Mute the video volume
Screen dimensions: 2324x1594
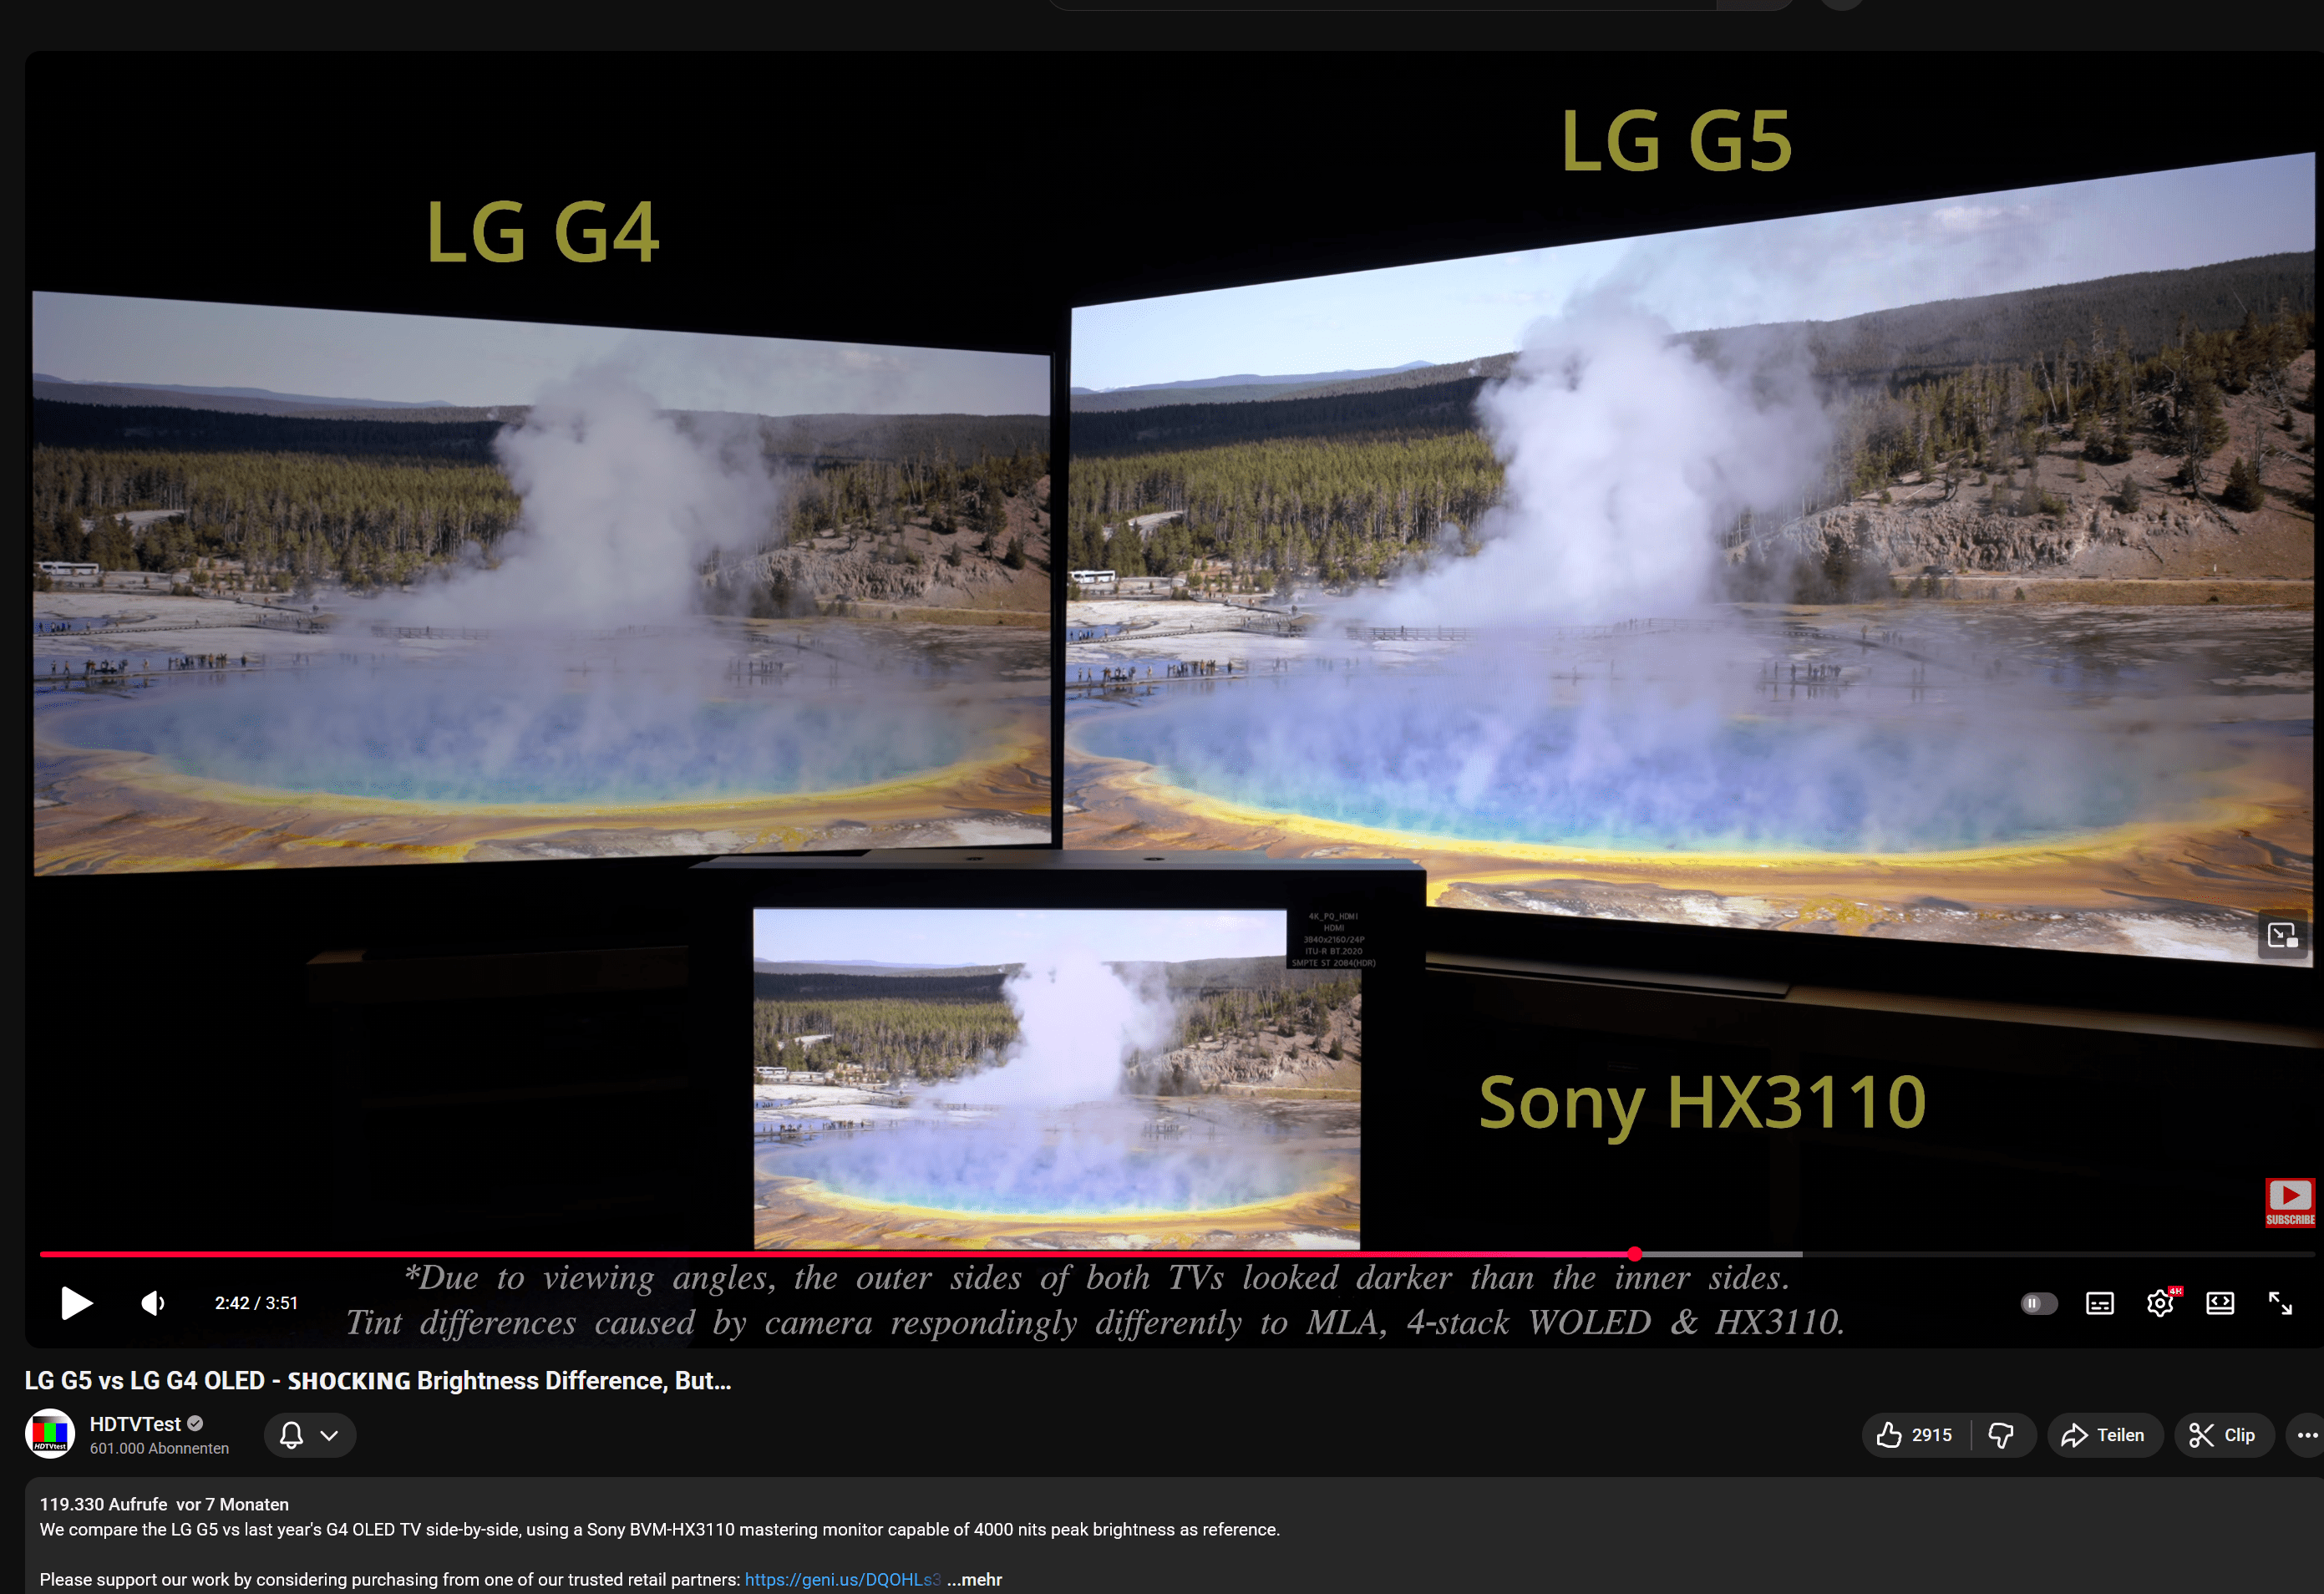pyautogui.click(x=153, y=1303)
